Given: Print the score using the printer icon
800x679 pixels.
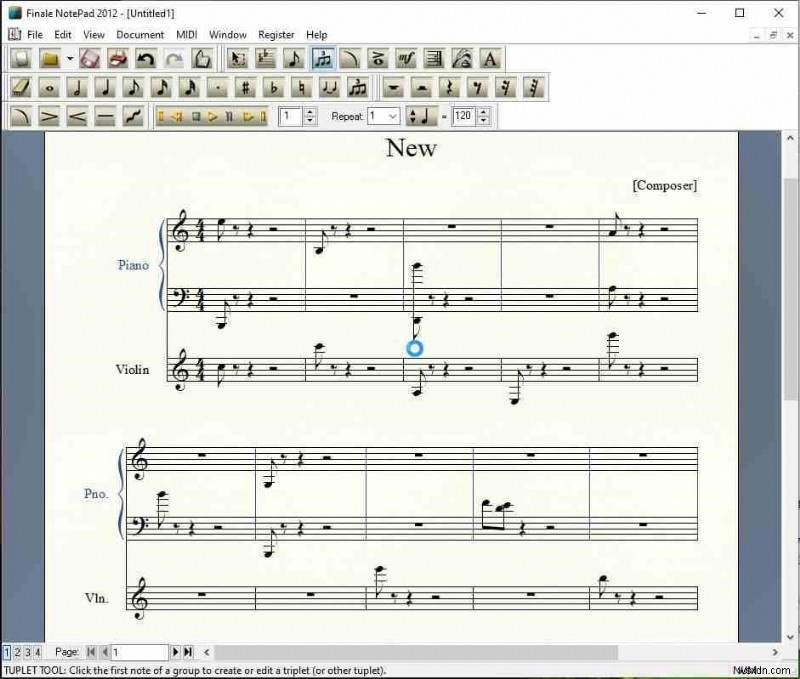Looking at the screenshot, I should [x=118, y=59].
